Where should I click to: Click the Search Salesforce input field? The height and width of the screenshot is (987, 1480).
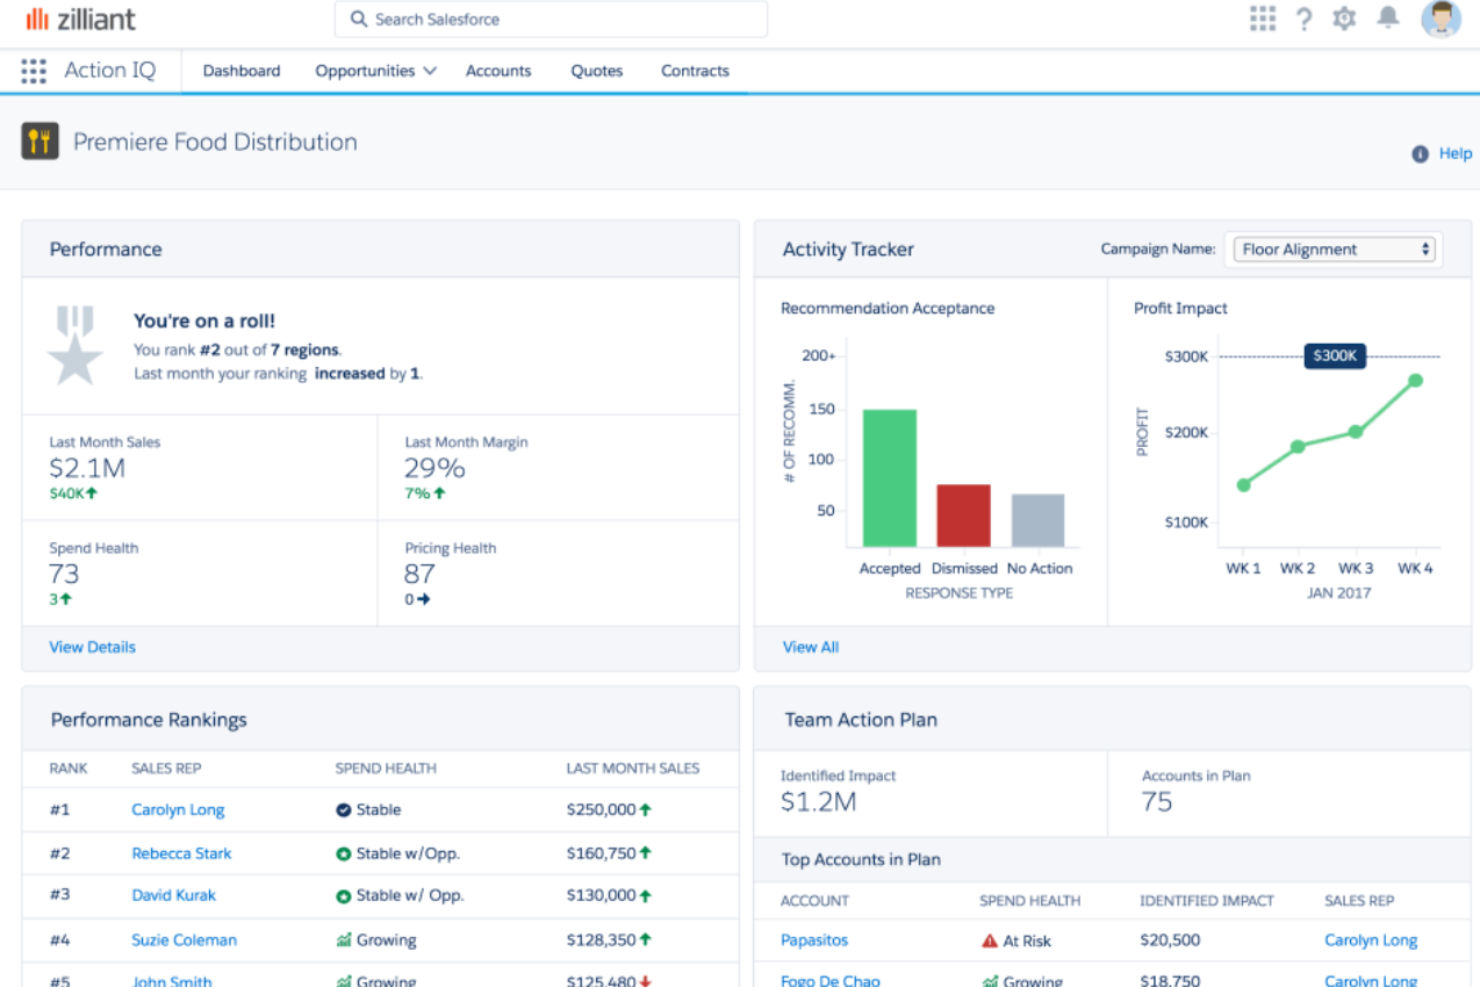550,19
